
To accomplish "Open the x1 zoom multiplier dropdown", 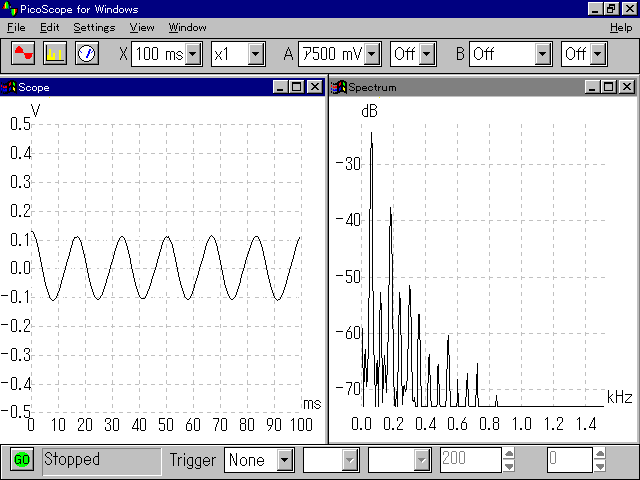I will tap(256, 54).
